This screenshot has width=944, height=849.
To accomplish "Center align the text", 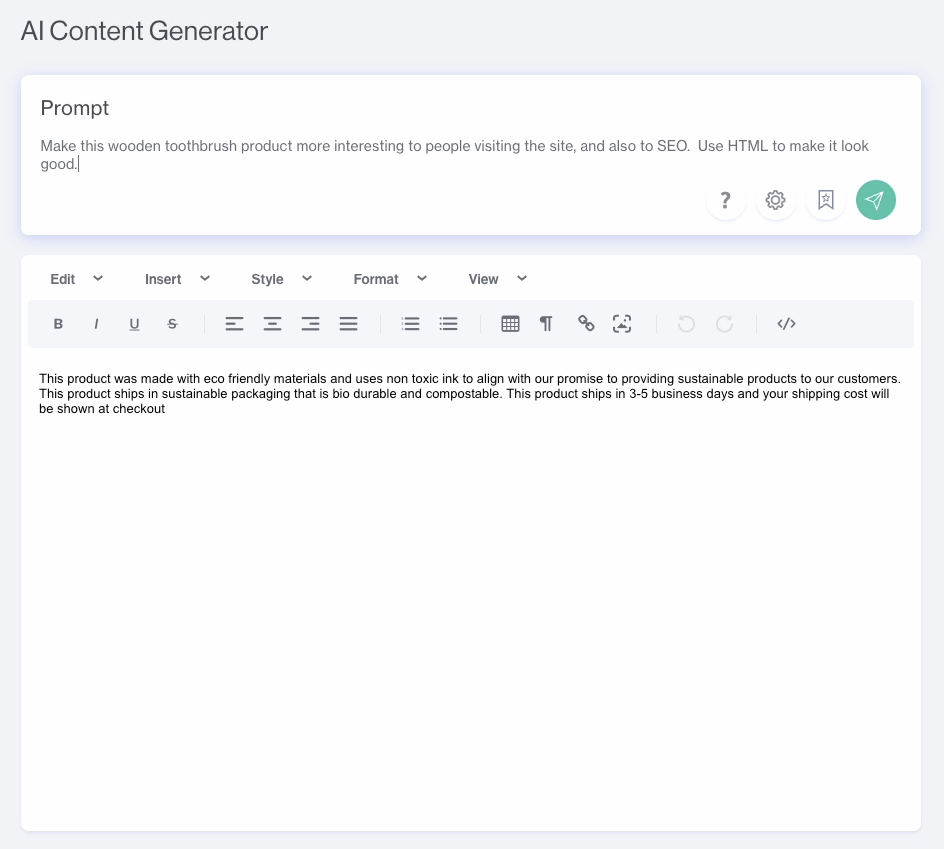I will [272, 324].
